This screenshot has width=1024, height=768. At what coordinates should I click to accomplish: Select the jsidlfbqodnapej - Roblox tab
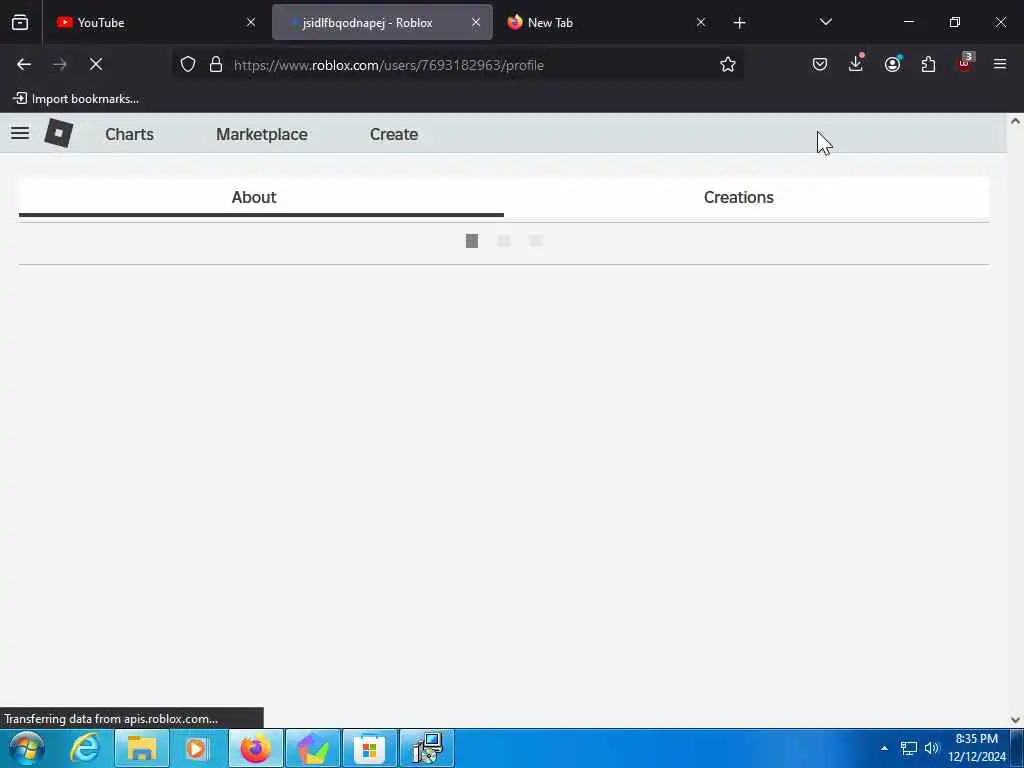pyautogui.click(x=382, y=22)
